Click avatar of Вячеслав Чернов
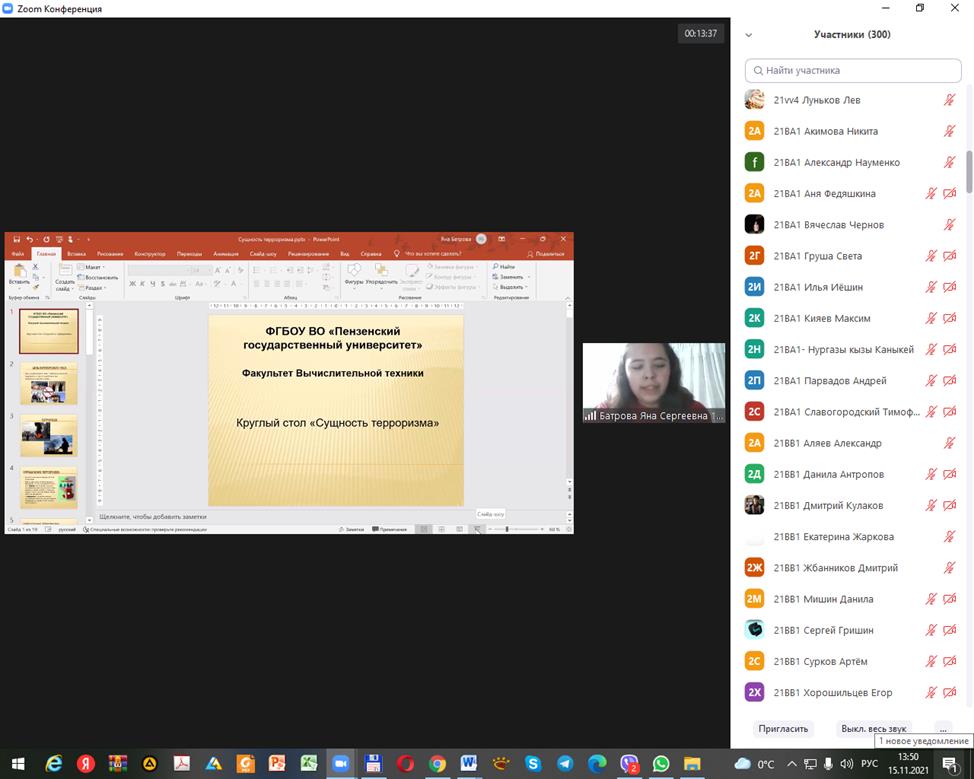The height and width of the screenshot is (779, 974). click(x=755, y=225)
